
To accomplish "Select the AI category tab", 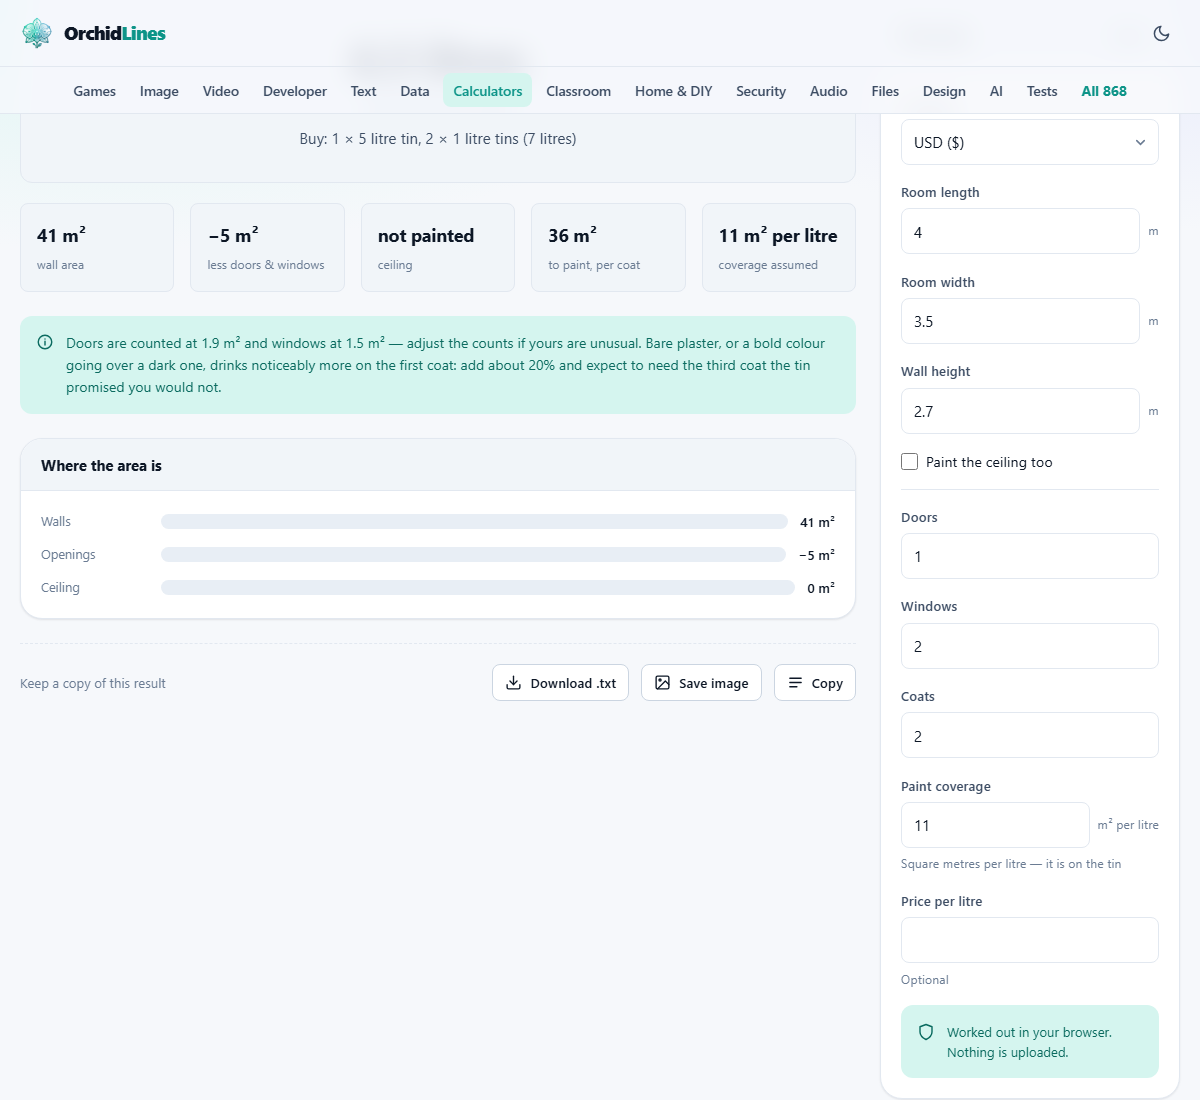I will point(996,91).
